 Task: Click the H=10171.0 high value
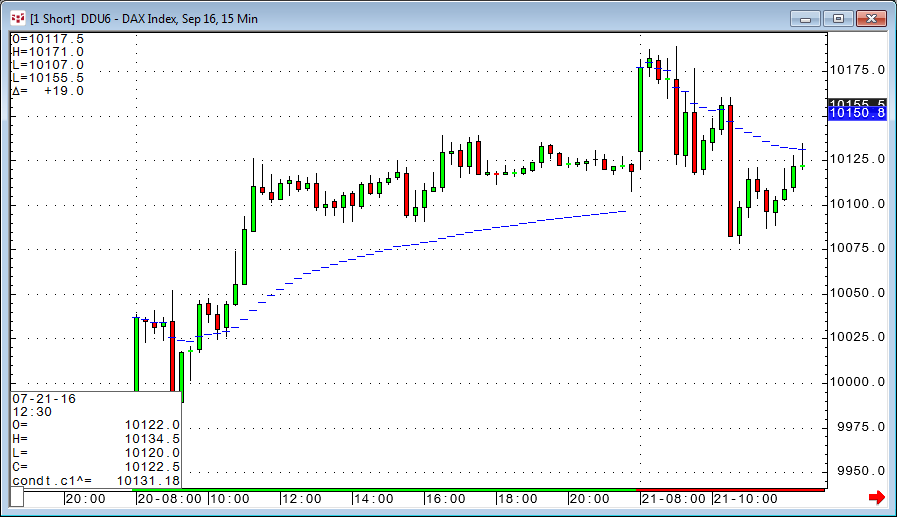coord(48,52)
